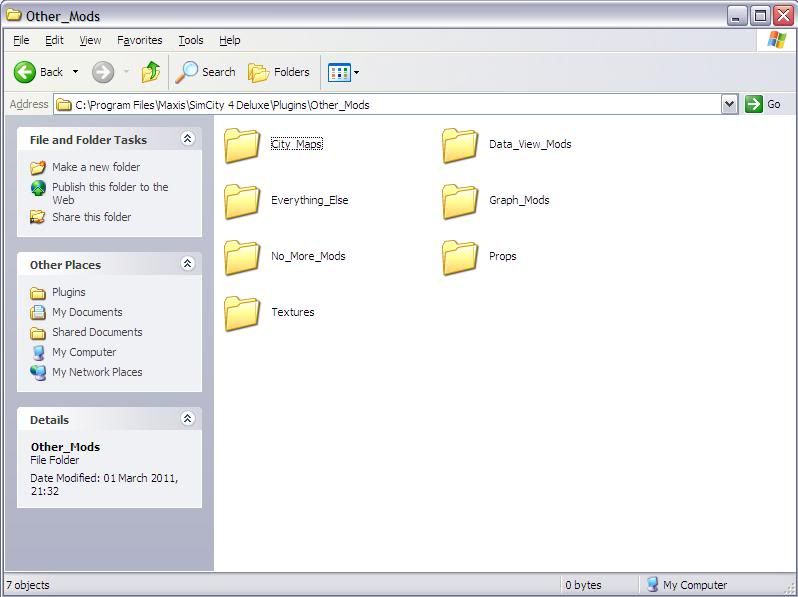Open the Search magnifier tool
Viewport: 798px width, 597px height.
(205, 72)
